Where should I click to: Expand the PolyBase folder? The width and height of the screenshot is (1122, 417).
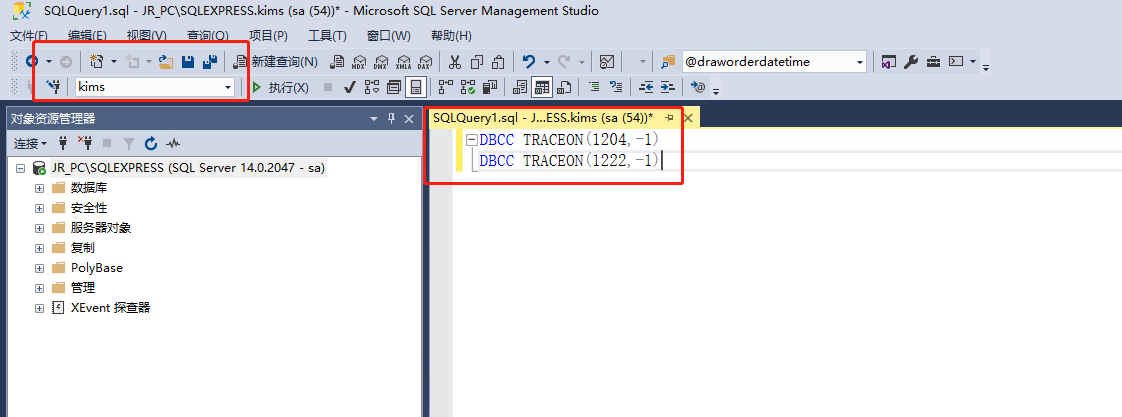pyautogui.click(x=39, y=268)
